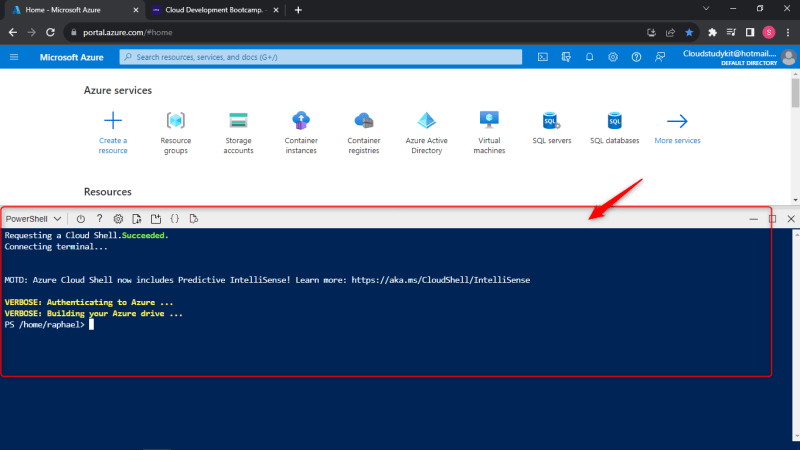Go to More services arrow
This screenshot has width=800, height=450.
point(678,121)
